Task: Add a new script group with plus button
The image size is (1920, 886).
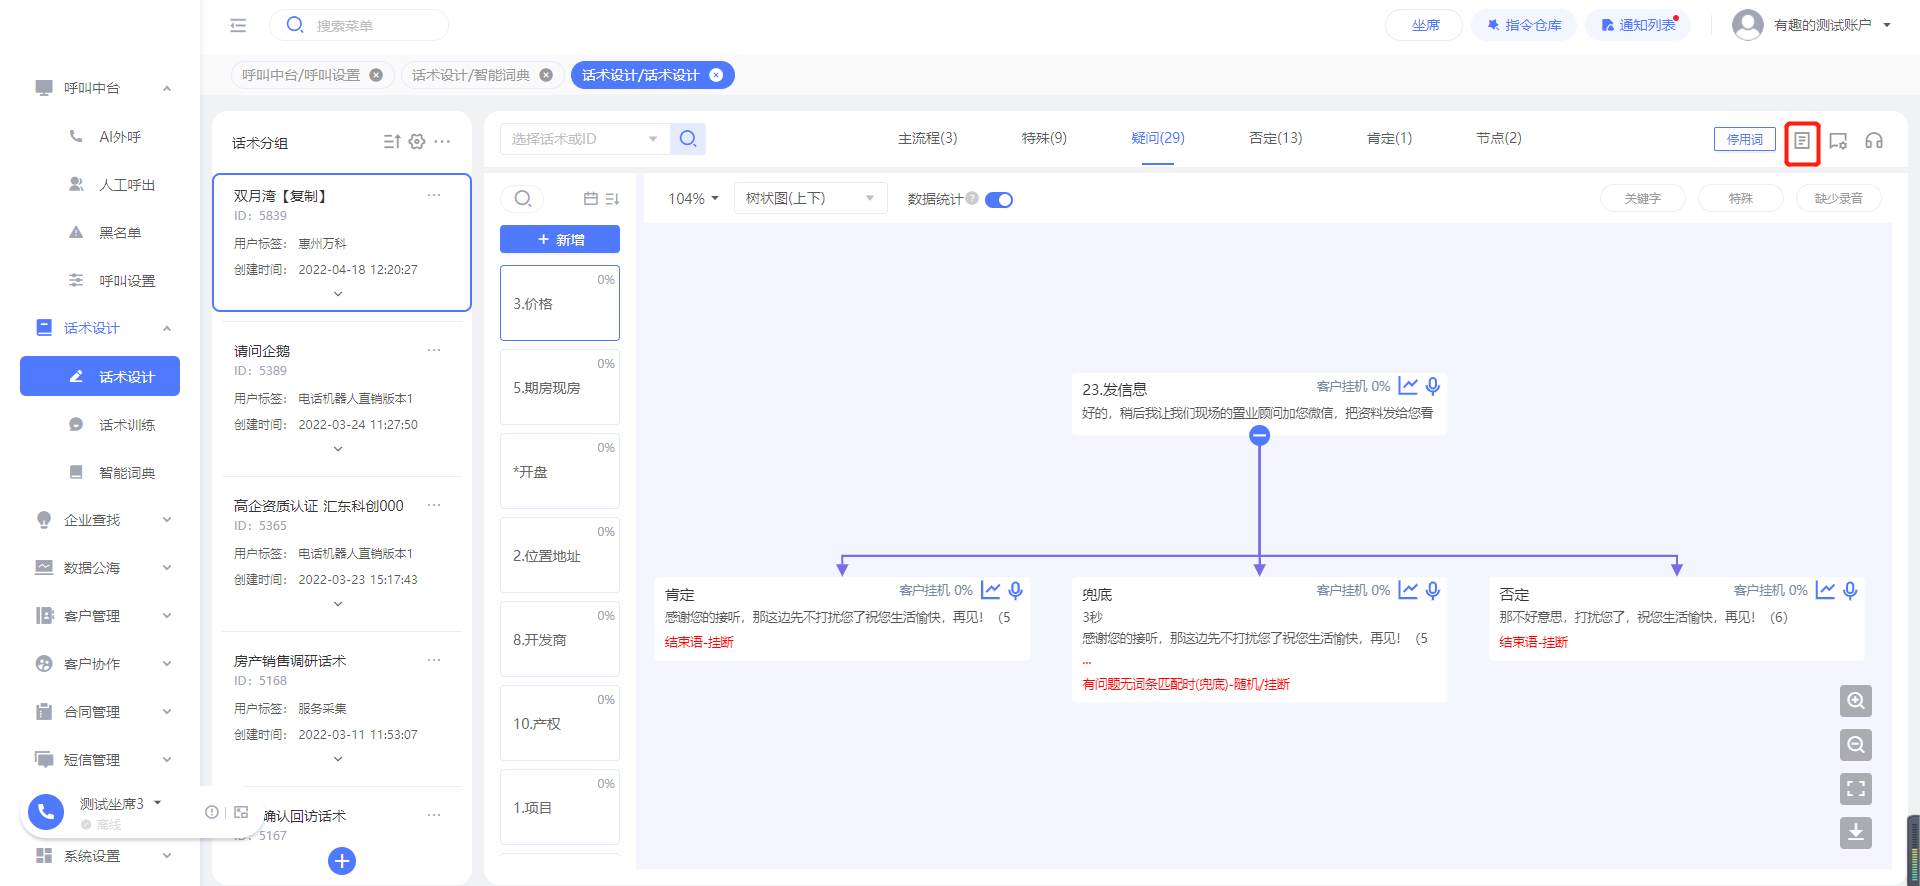Action: pos(342,861)
